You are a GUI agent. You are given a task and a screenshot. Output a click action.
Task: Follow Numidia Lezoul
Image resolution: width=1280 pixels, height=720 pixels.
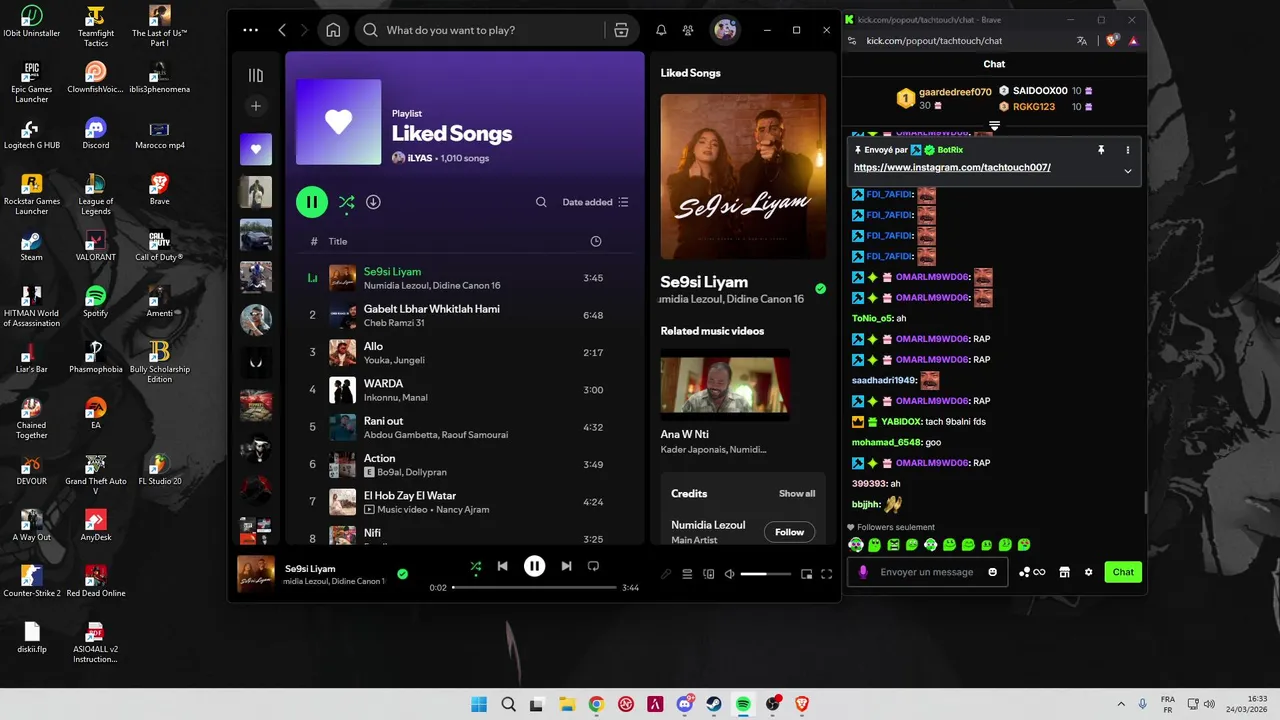point(789,532)
